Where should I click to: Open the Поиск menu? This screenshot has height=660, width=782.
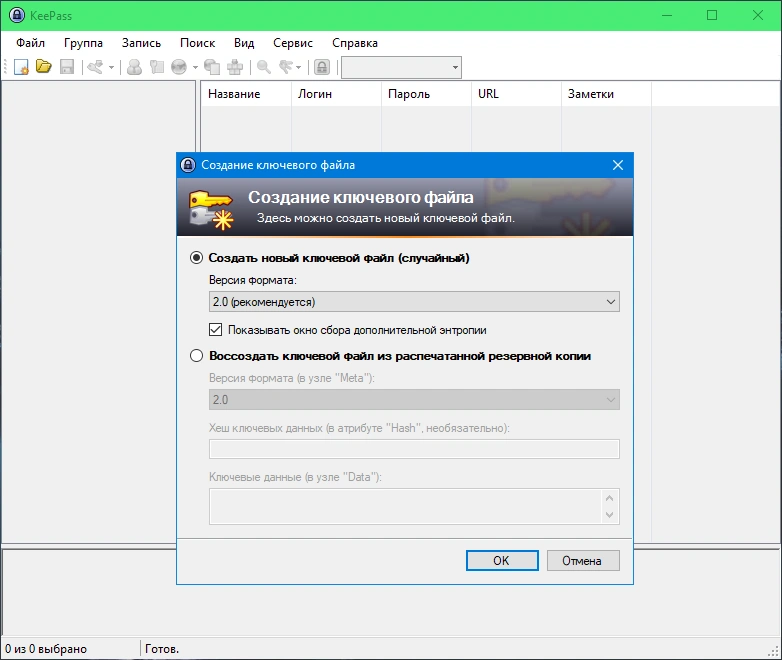pyautogui.click(x=197, y=43)
